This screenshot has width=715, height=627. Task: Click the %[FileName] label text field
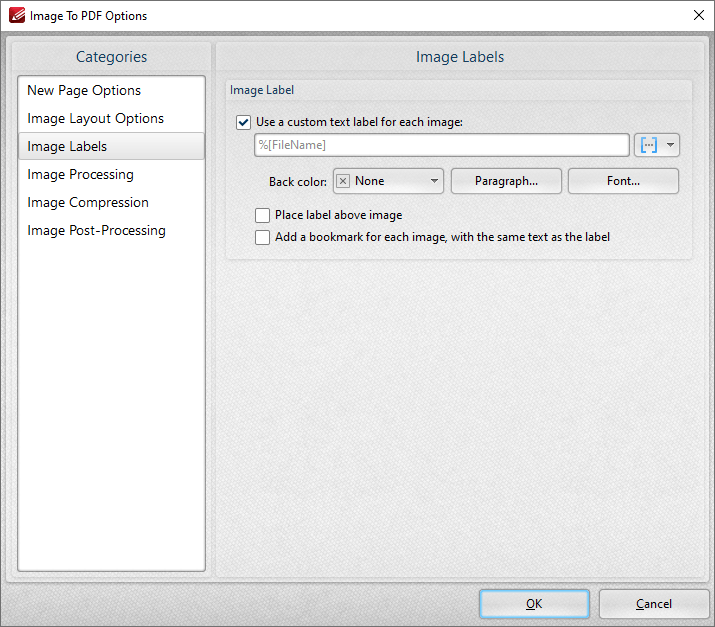tap(441, 145)
